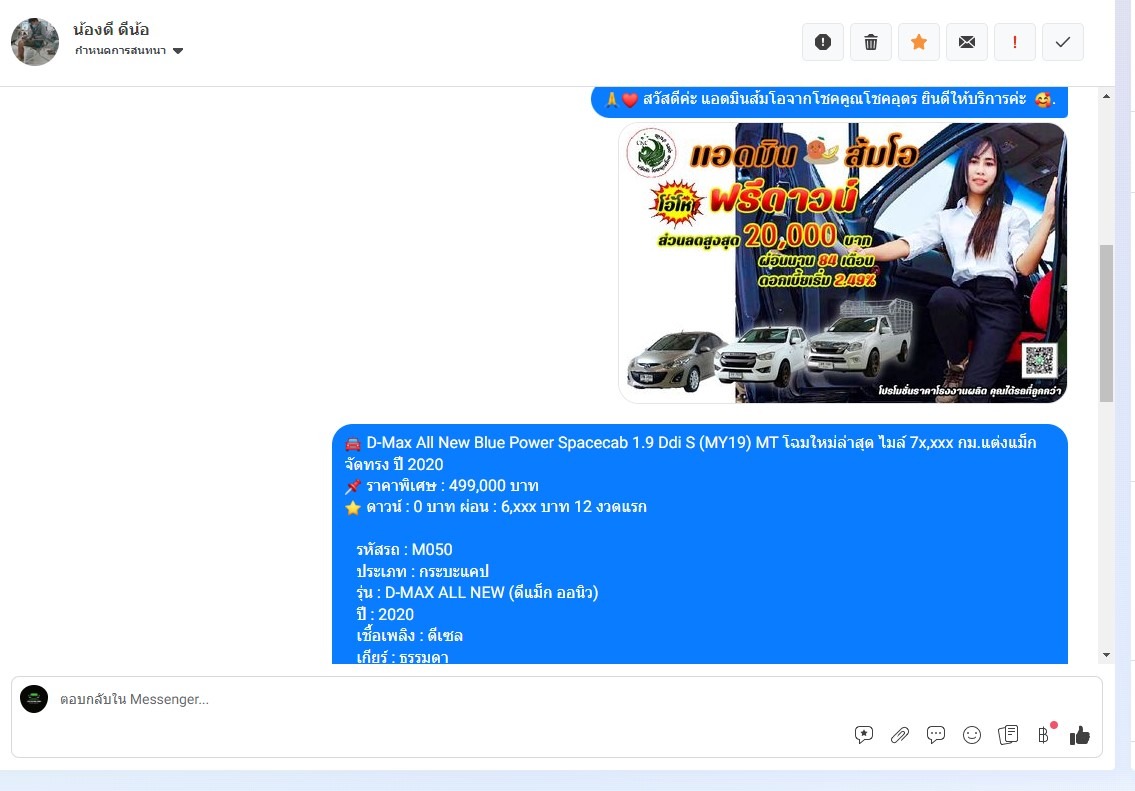The image size is (1135, 791).
Task: Delete conversation with the trash icon
Action: (871, 42)
